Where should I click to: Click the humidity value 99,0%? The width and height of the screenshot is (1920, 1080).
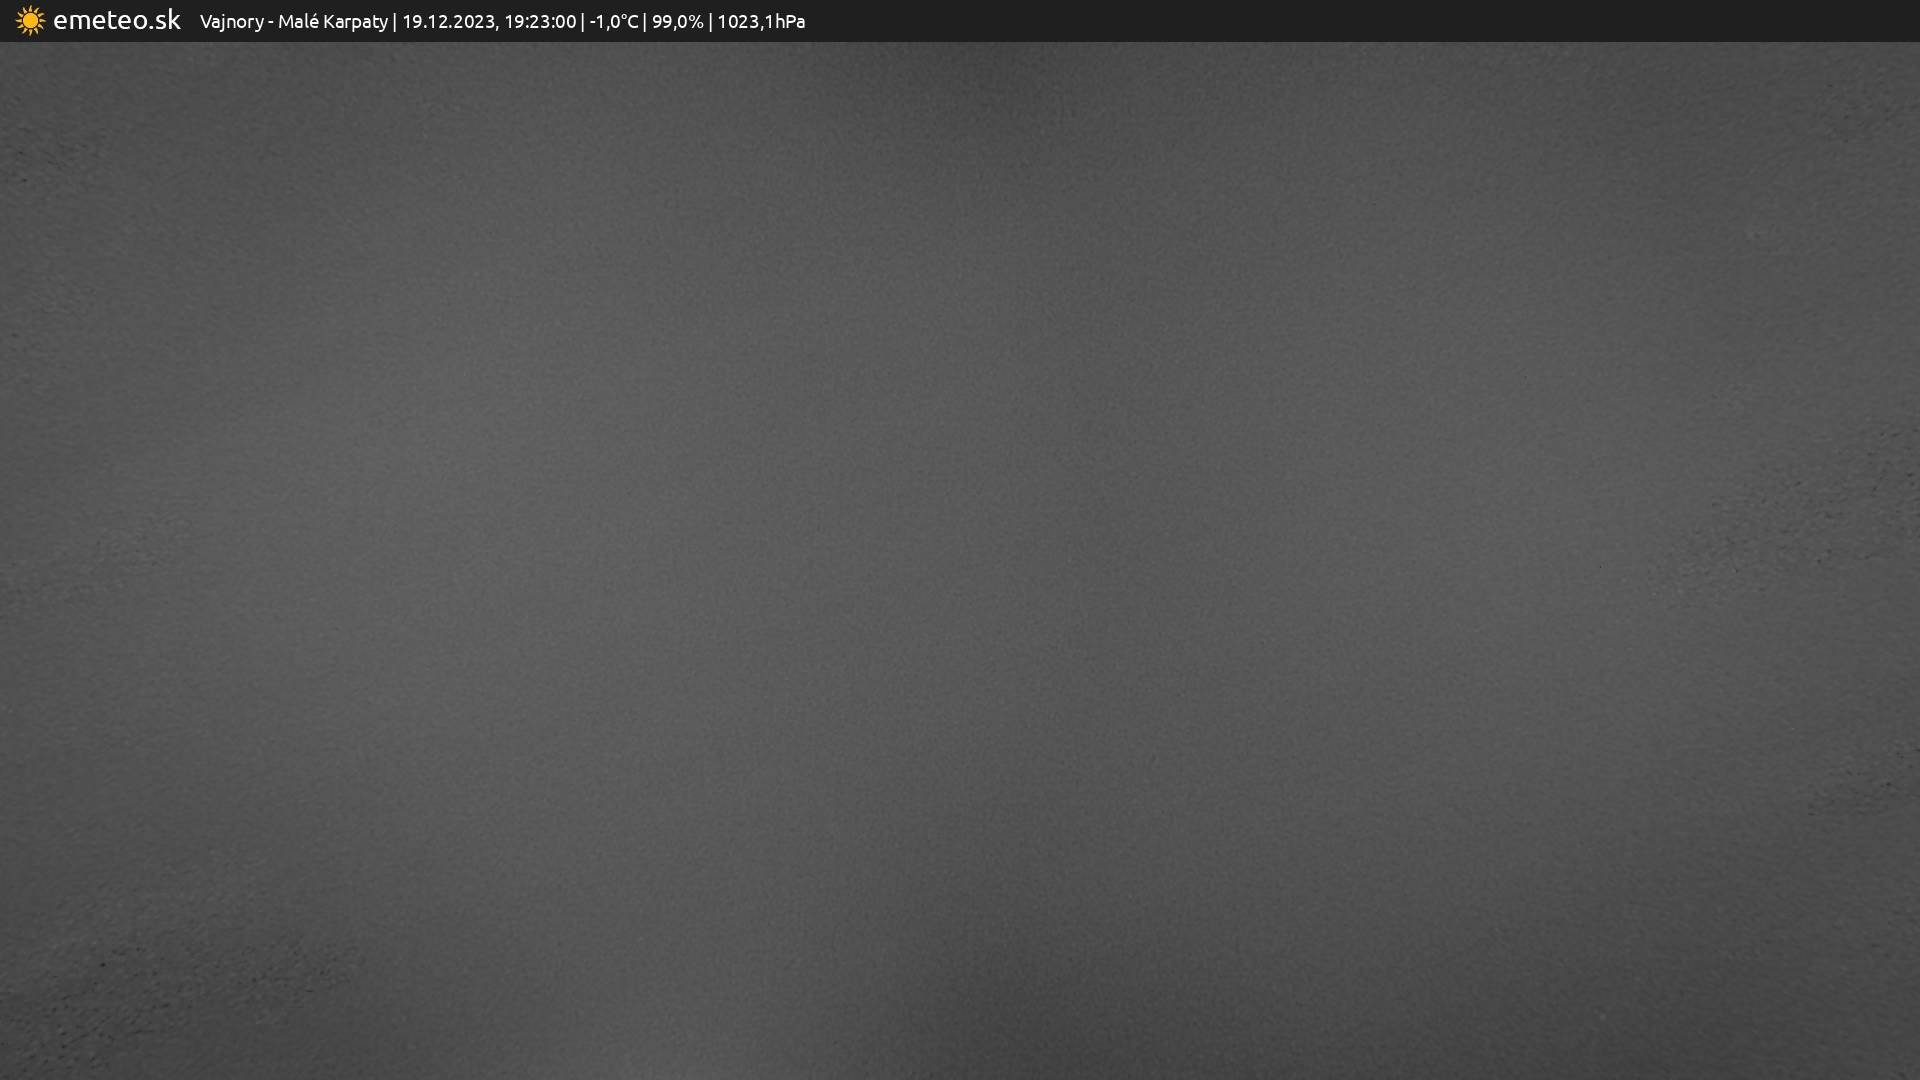[677, 22]
